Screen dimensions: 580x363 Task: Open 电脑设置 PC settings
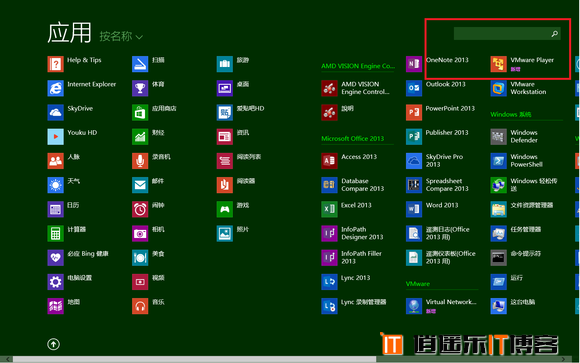[70, 282]
